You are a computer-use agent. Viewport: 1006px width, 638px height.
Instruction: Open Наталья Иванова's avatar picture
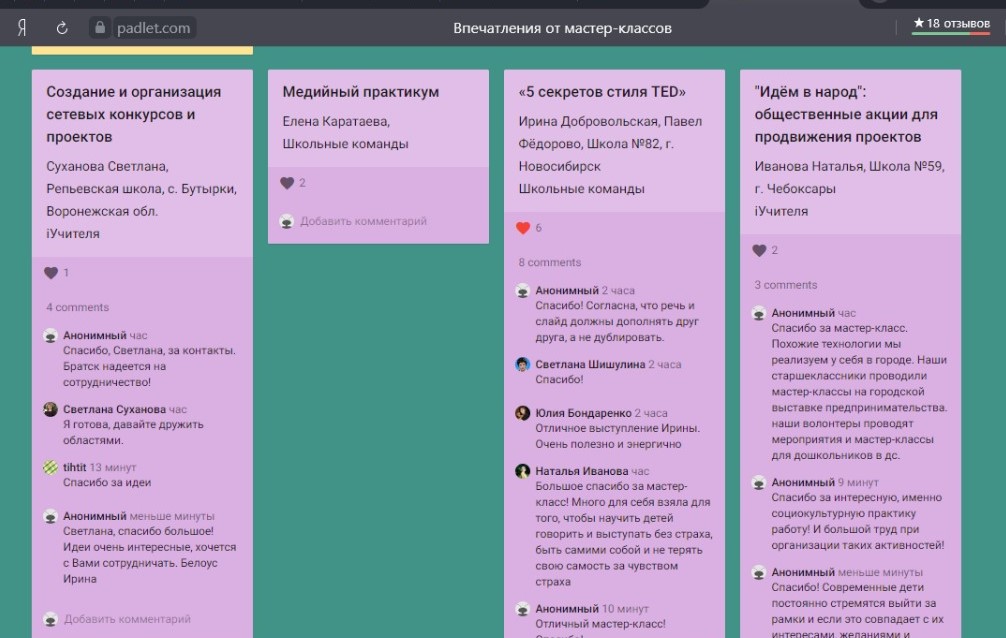pyautogui.click(x=522, y=471)
